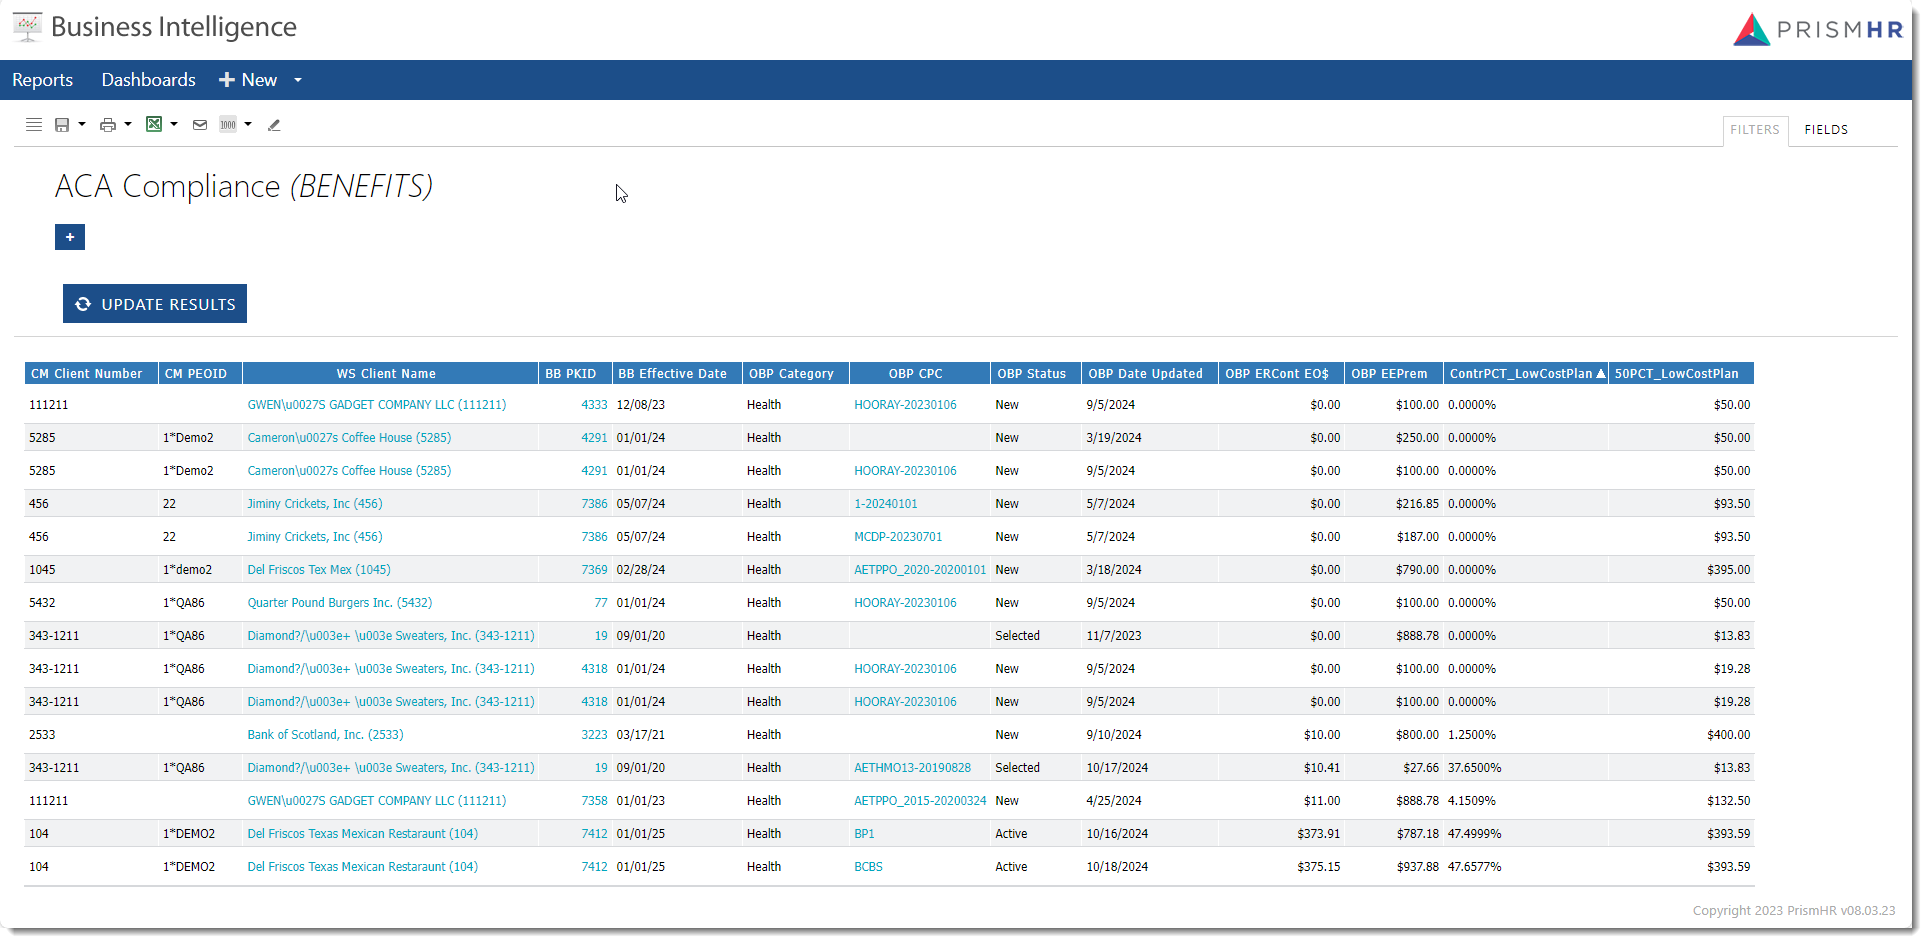Open CPC link AETPPO_2015-20200324
Image resolution: width=1927 pixels, height=943 pixels.
pyautogui.click(x=920, y=801)
